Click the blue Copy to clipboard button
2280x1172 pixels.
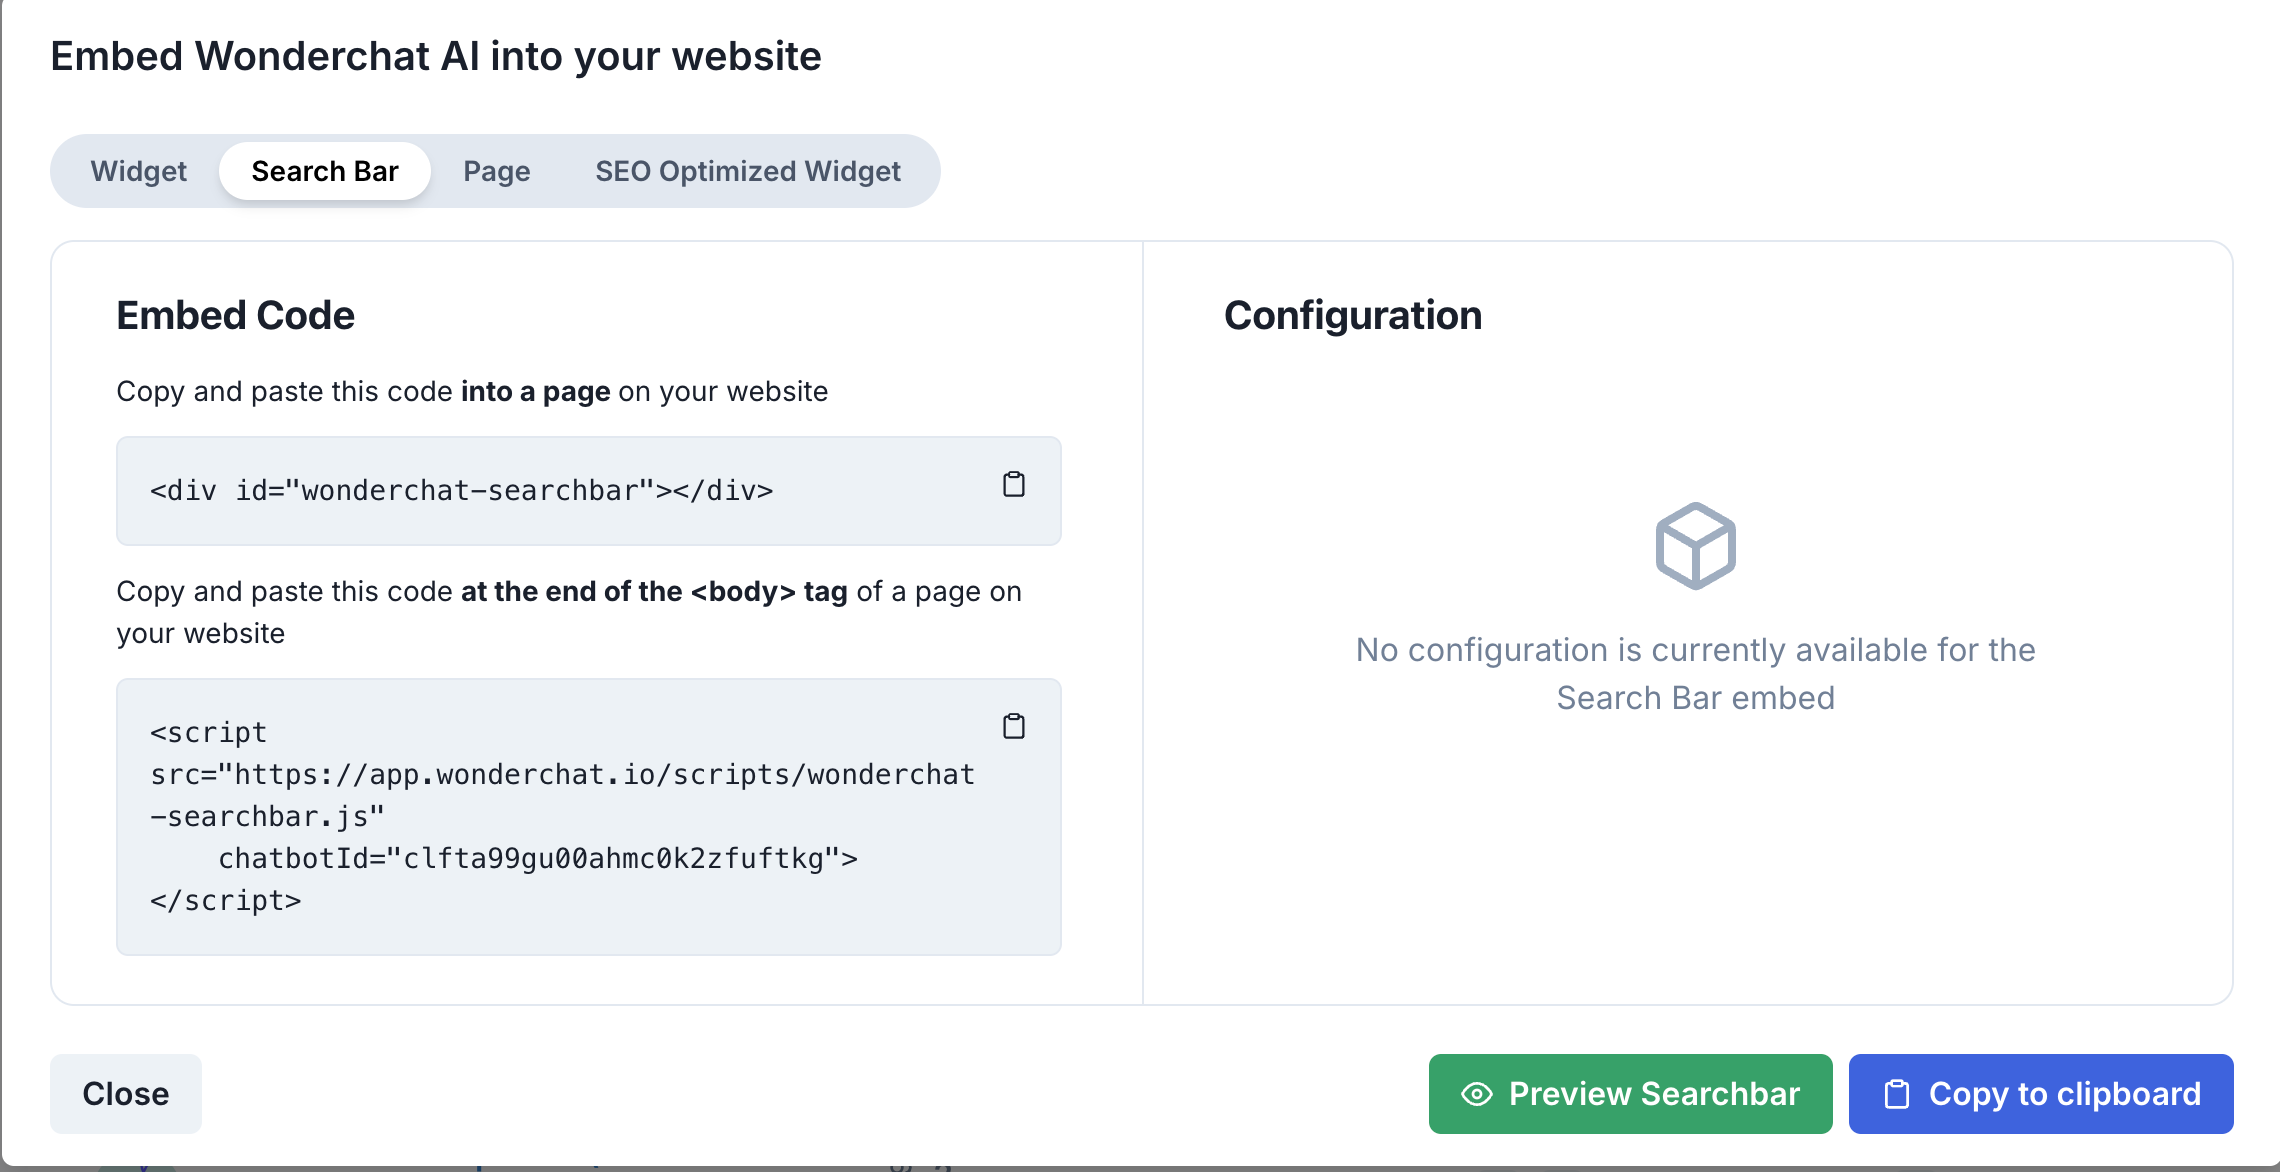(2040, 1094)
